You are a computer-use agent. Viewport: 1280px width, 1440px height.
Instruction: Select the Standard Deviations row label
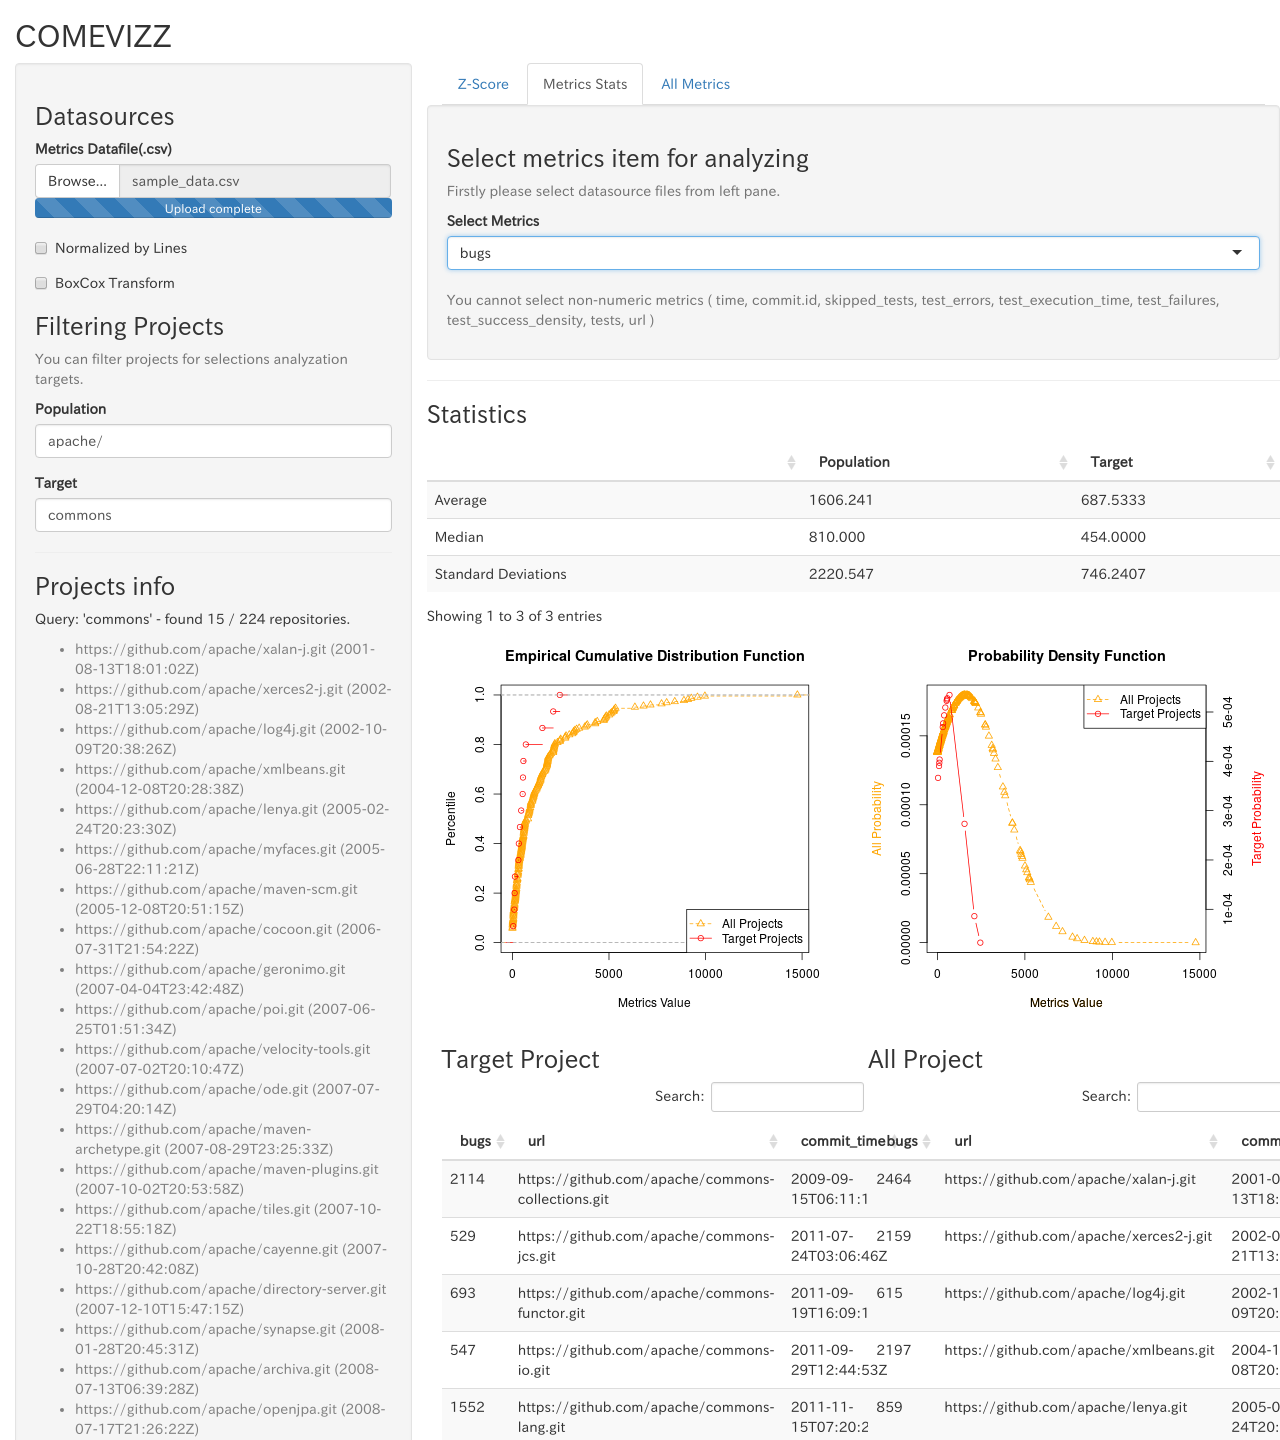(501, 574)
